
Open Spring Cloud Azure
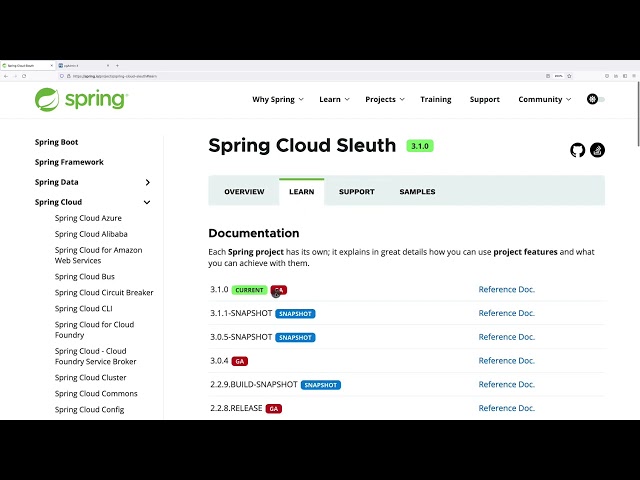[x=88, y=218]
